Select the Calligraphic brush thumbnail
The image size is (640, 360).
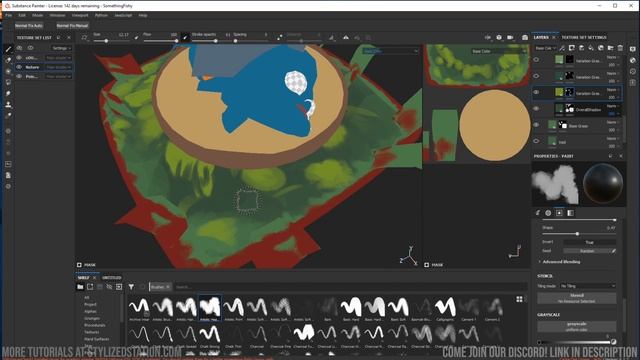click(445, 309)
